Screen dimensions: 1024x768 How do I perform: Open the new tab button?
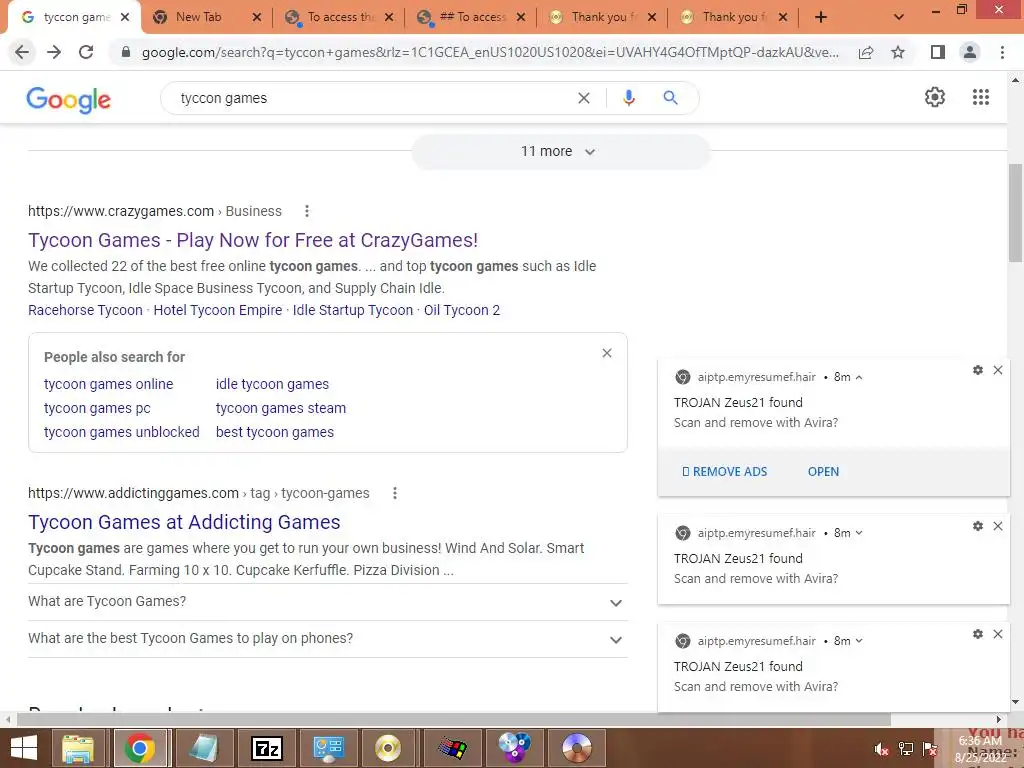(821, 17)
